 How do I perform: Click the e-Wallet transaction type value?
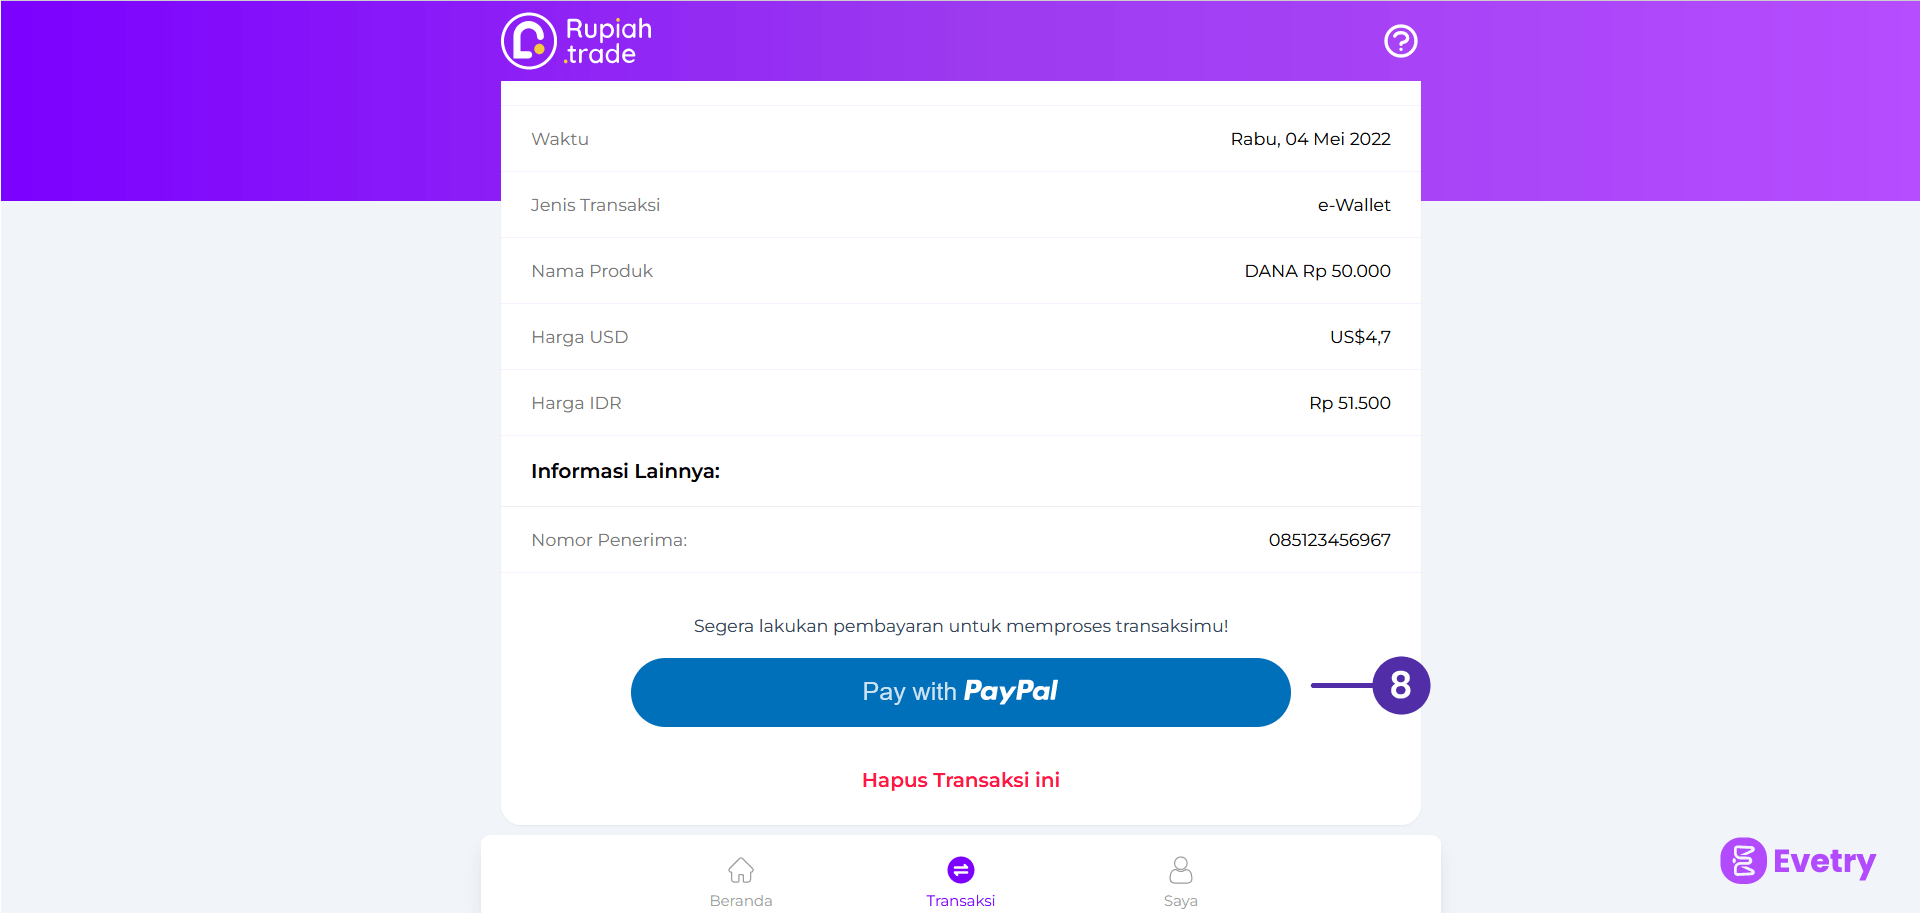pyautogui.click(x=1354, y=205)
